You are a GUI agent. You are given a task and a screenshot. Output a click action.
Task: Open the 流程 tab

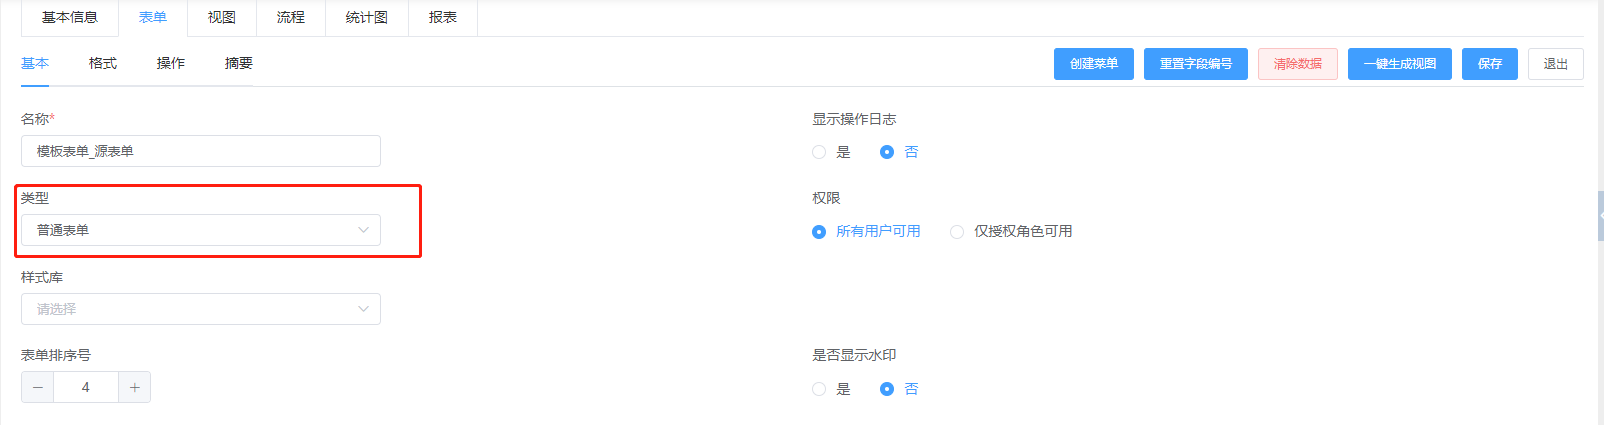pos(291,18)
